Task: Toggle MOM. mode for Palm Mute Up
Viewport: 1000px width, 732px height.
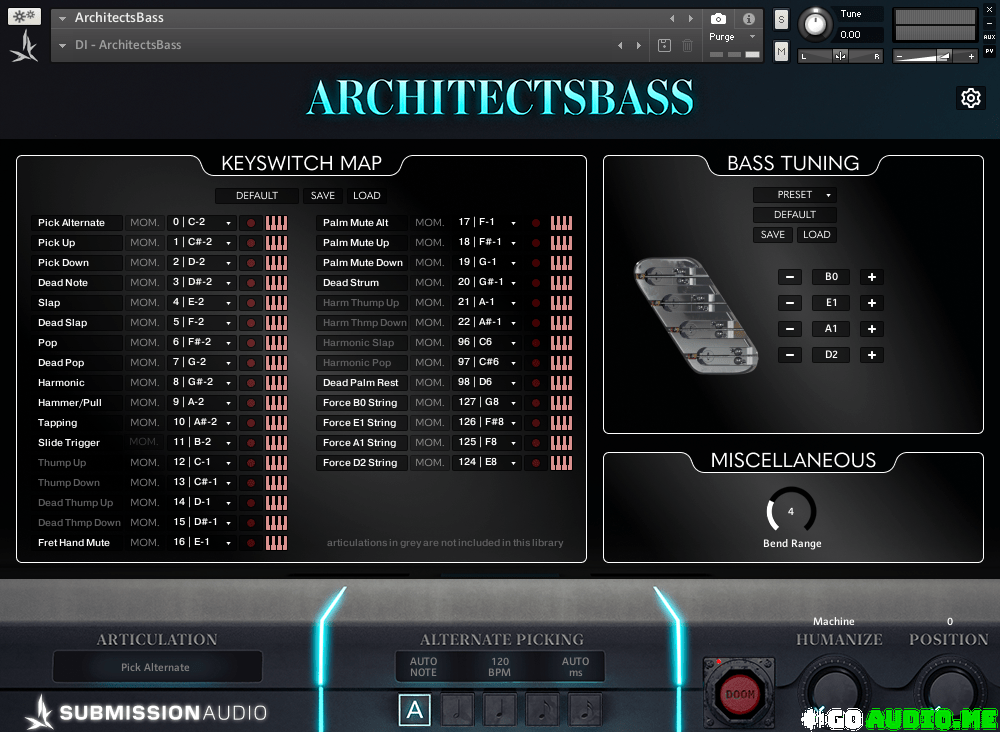Action: 430,243
